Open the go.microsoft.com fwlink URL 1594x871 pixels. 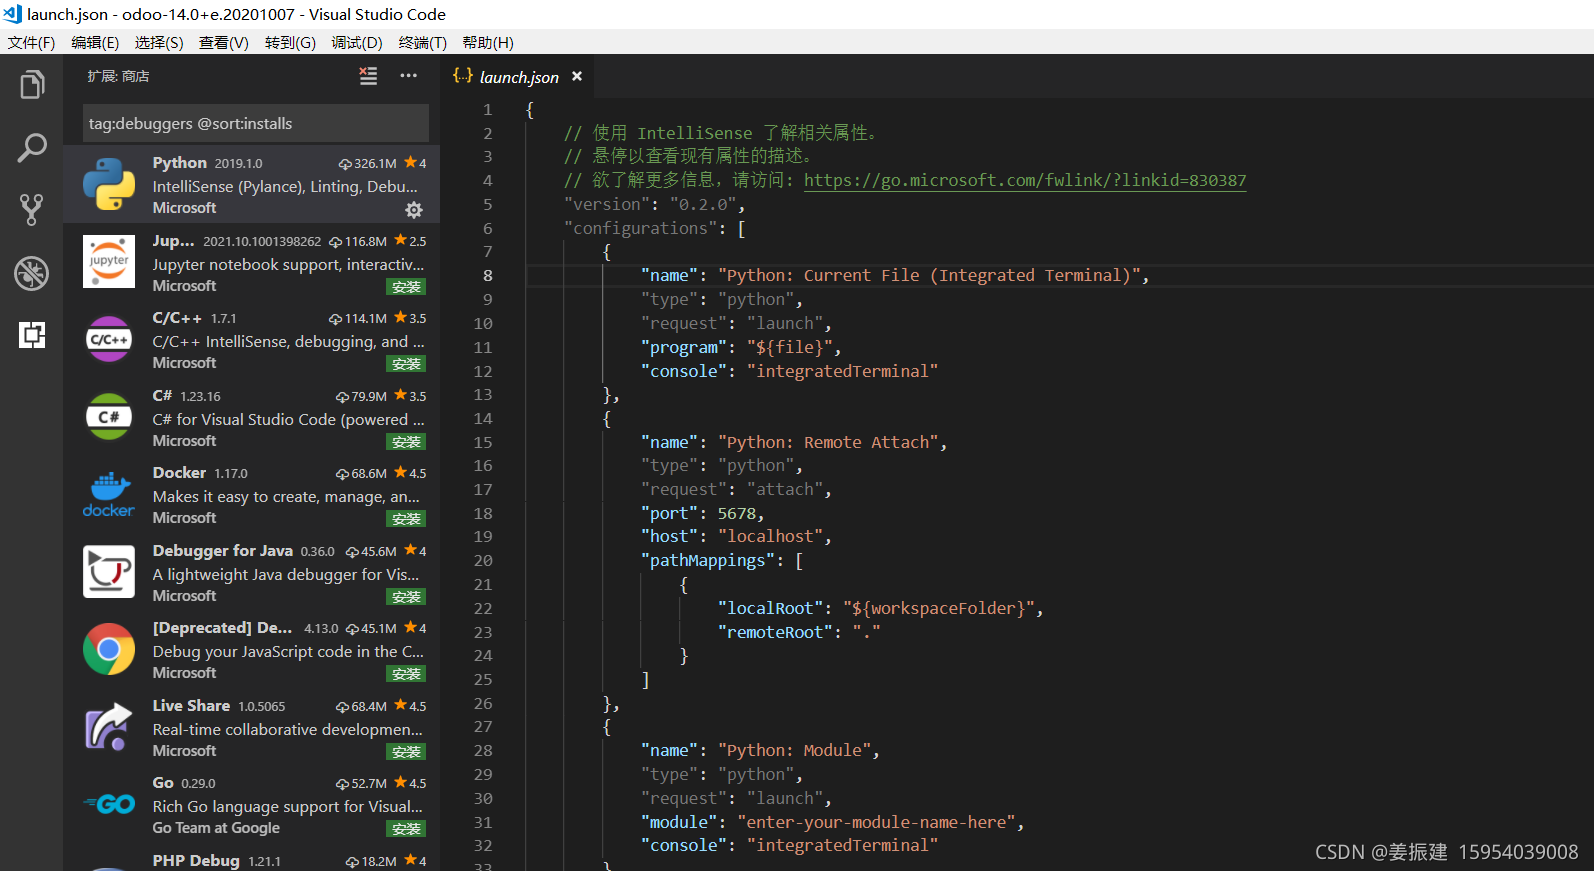pyautogui.click(x=1025, y=180)
